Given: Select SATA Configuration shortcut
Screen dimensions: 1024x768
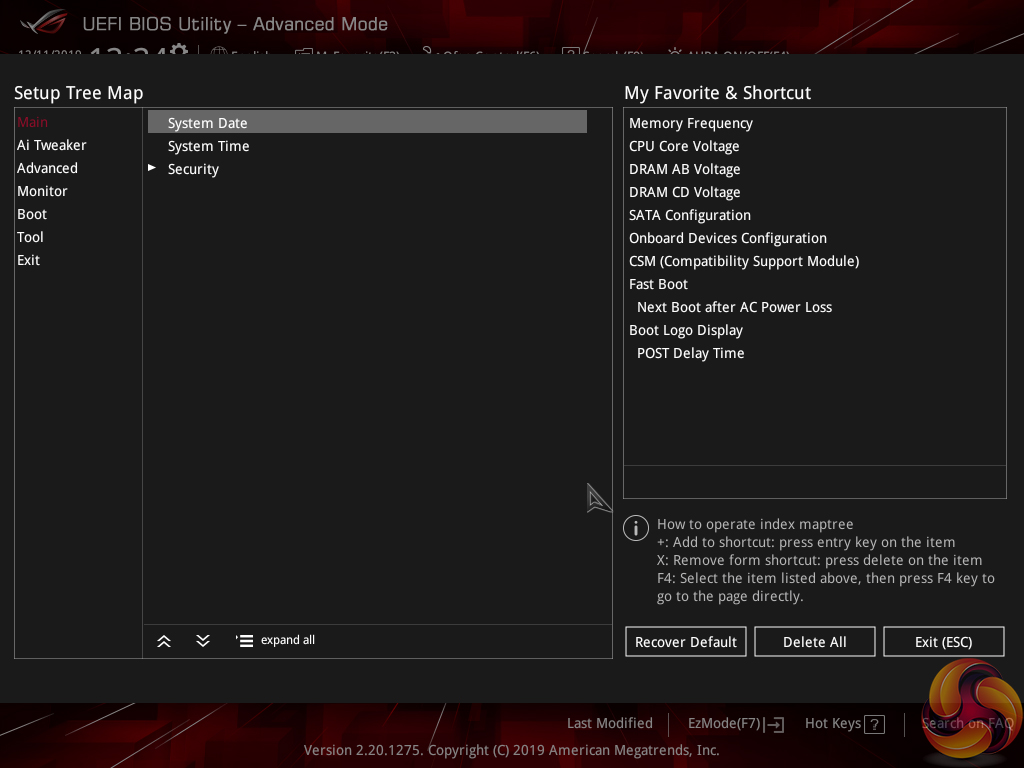Looking at the screenshot, I should coord(690,215).
